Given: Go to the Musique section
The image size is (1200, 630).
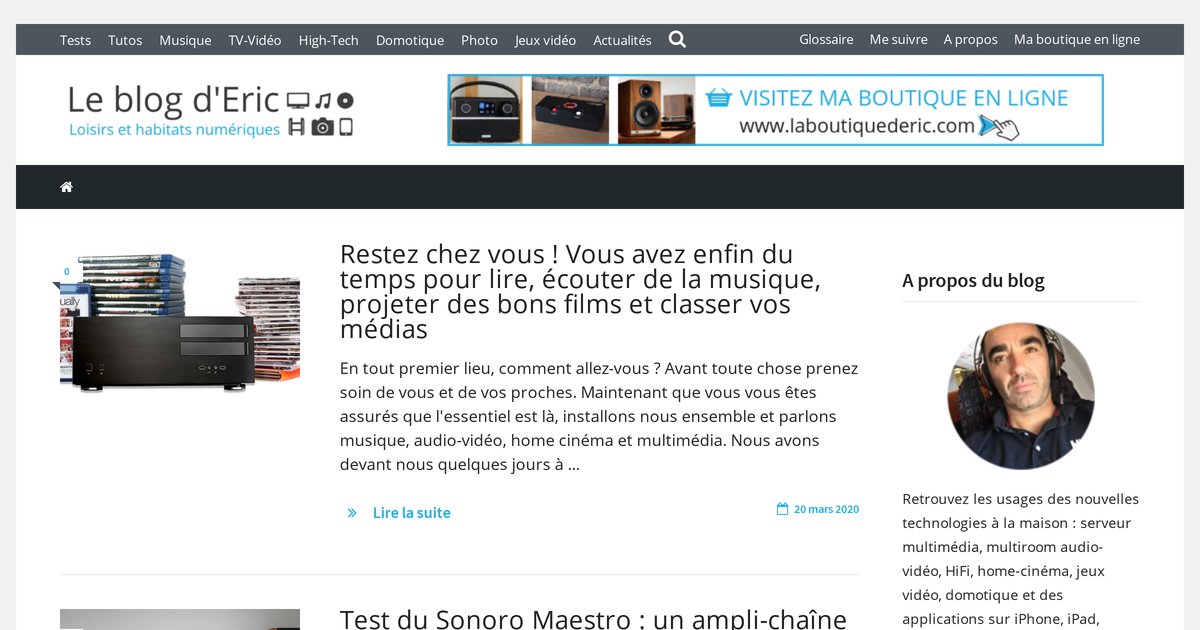Looking at the screenshot, I should point(185,40).
